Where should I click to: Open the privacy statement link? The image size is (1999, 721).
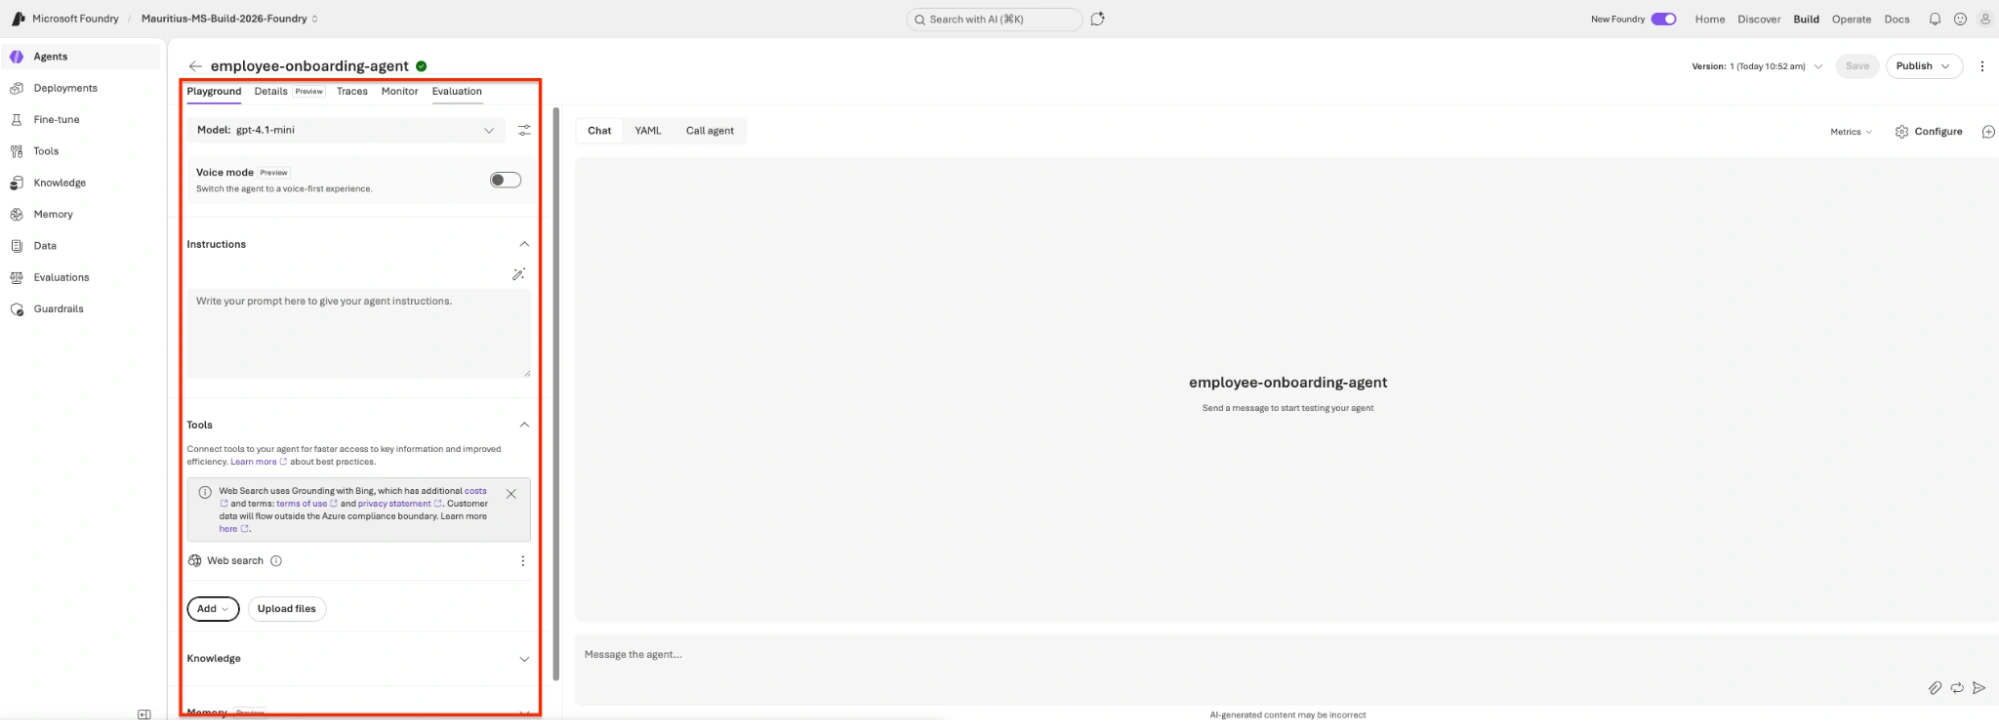coord(399,504)
